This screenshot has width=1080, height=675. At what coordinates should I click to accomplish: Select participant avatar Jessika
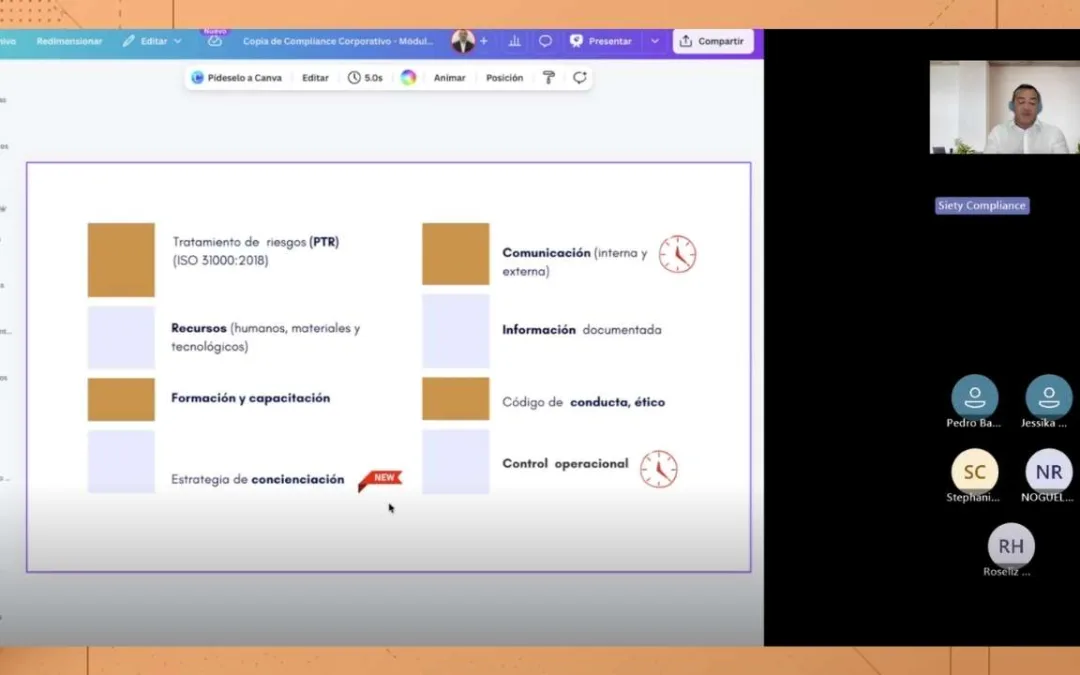(x=1048, y=397)
